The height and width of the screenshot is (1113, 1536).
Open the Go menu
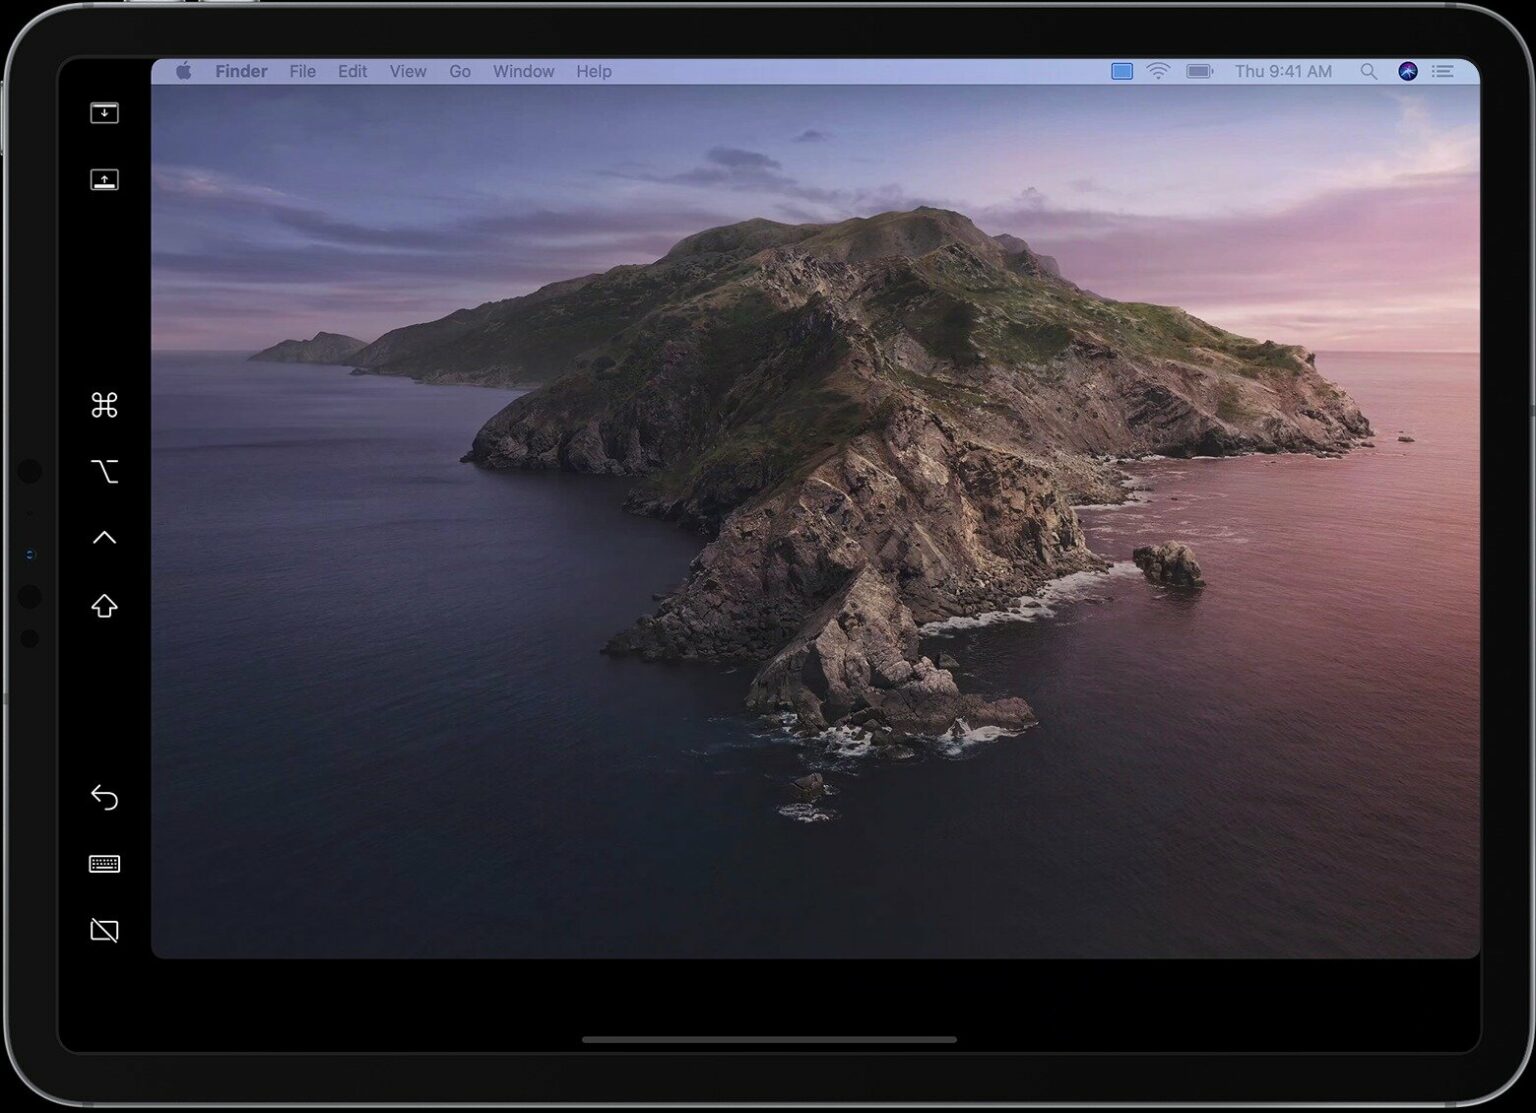click(x=459, y=71)
